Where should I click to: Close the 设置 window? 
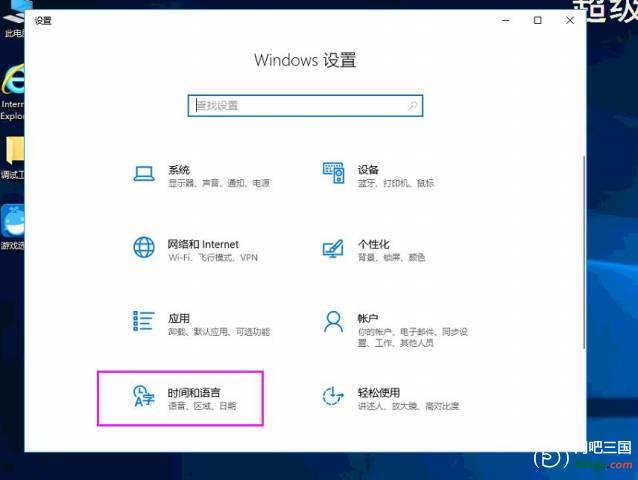[570, 20]
